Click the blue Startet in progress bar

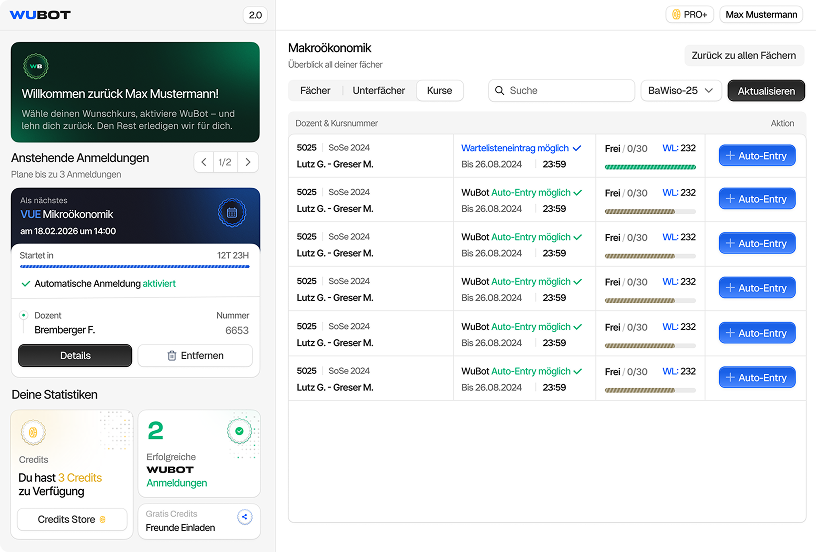click(135, 266)
